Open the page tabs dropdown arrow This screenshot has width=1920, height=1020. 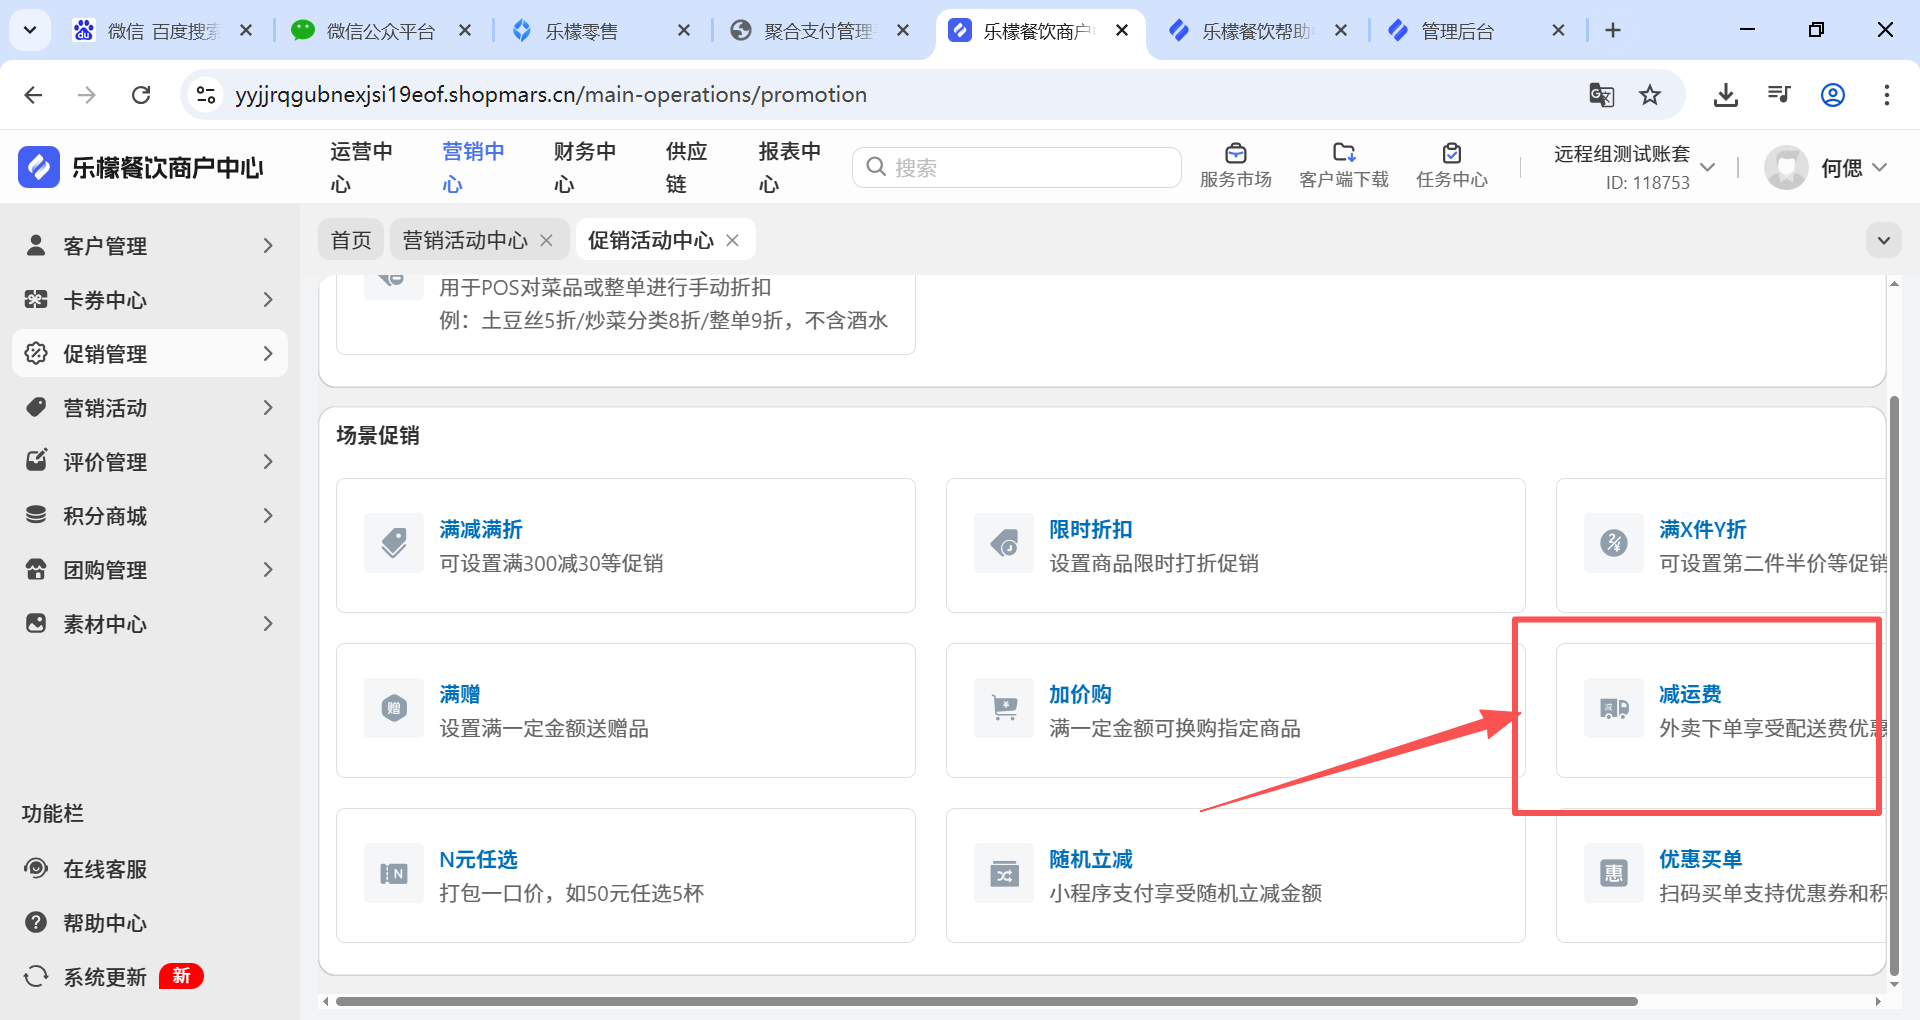coord(1883,240)
